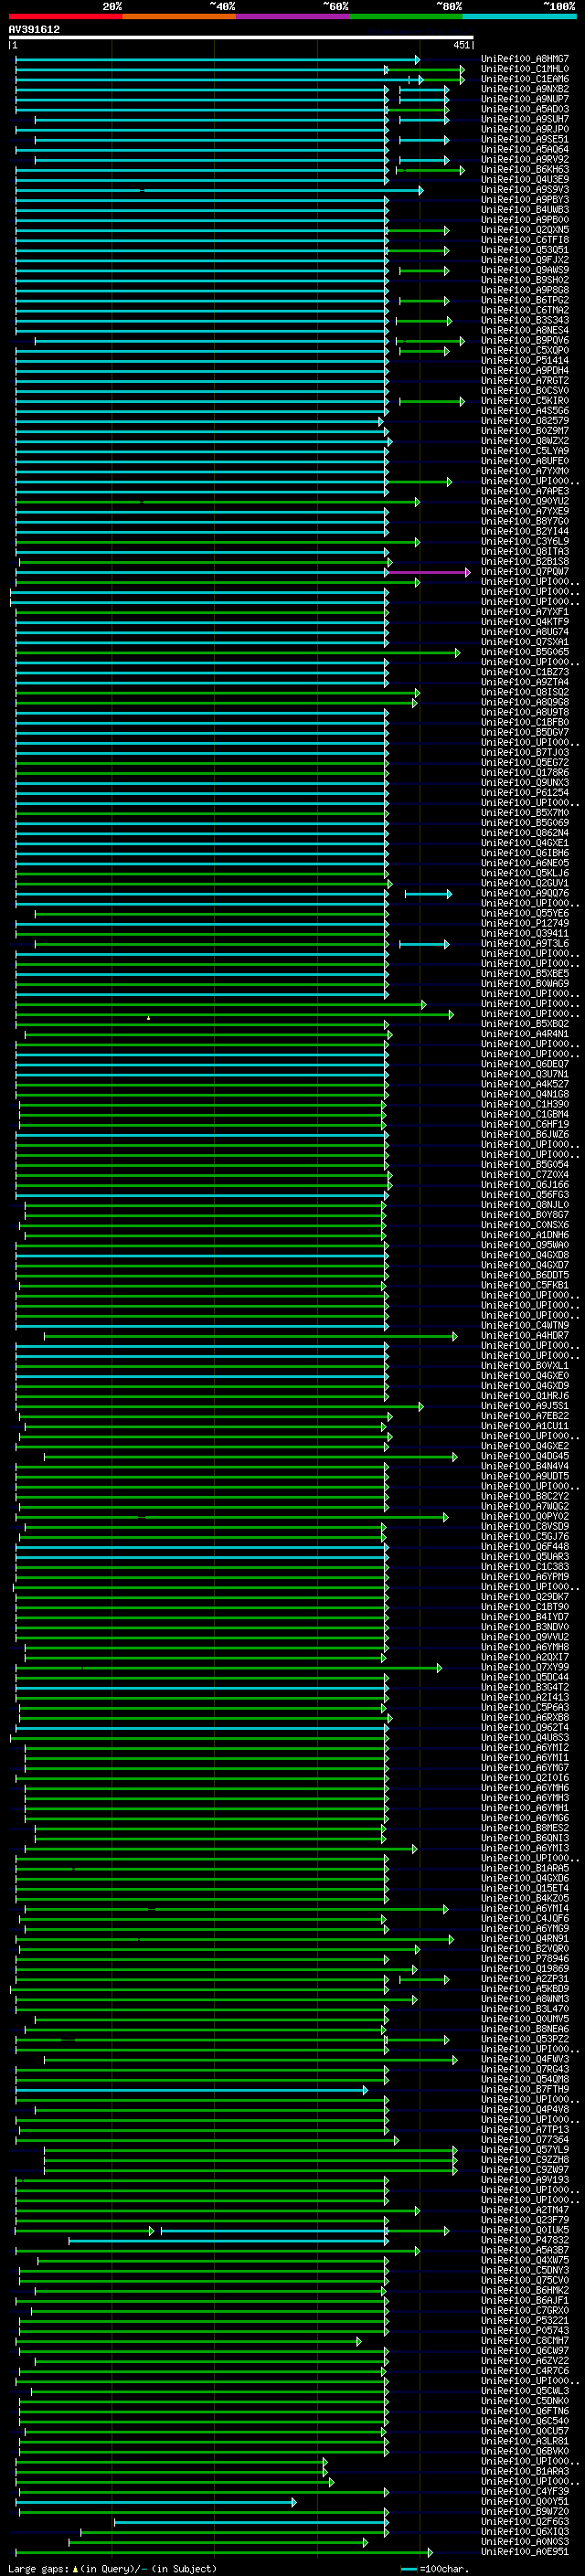Select hit label UniRef100_C0NSX6

pos(525,1226)
